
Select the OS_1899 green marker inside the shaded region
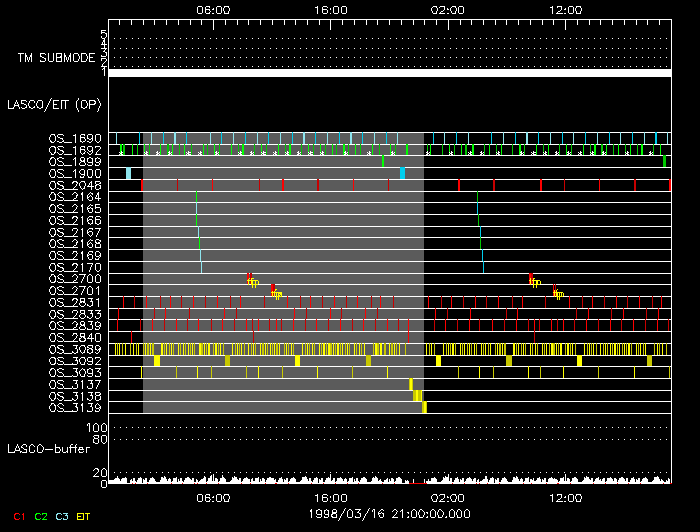coord(383,161)
